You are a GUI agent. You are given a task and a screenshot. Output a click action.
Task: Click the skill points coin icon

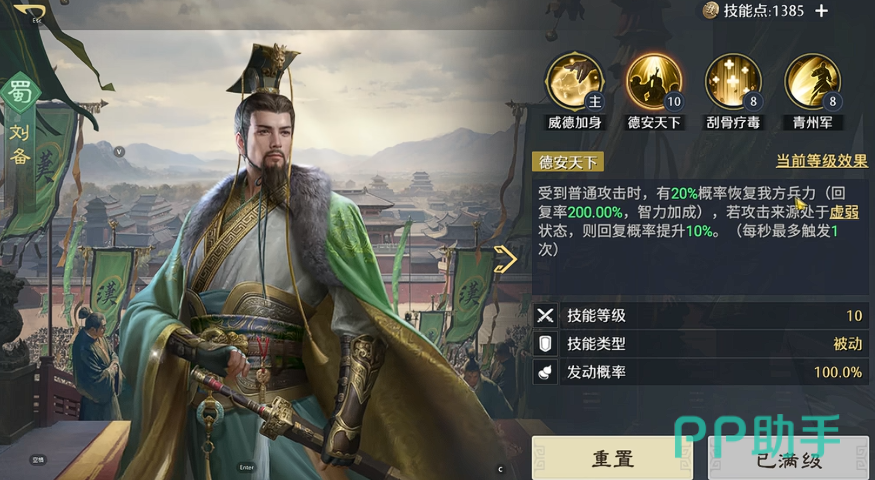point(710,11)
